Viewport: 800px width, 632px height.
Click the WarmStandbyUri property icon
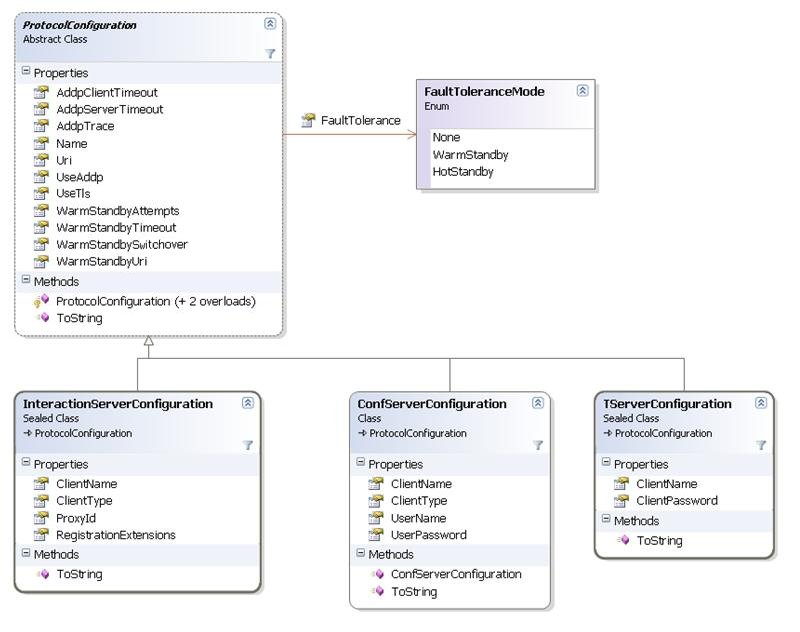pos(41,261)
